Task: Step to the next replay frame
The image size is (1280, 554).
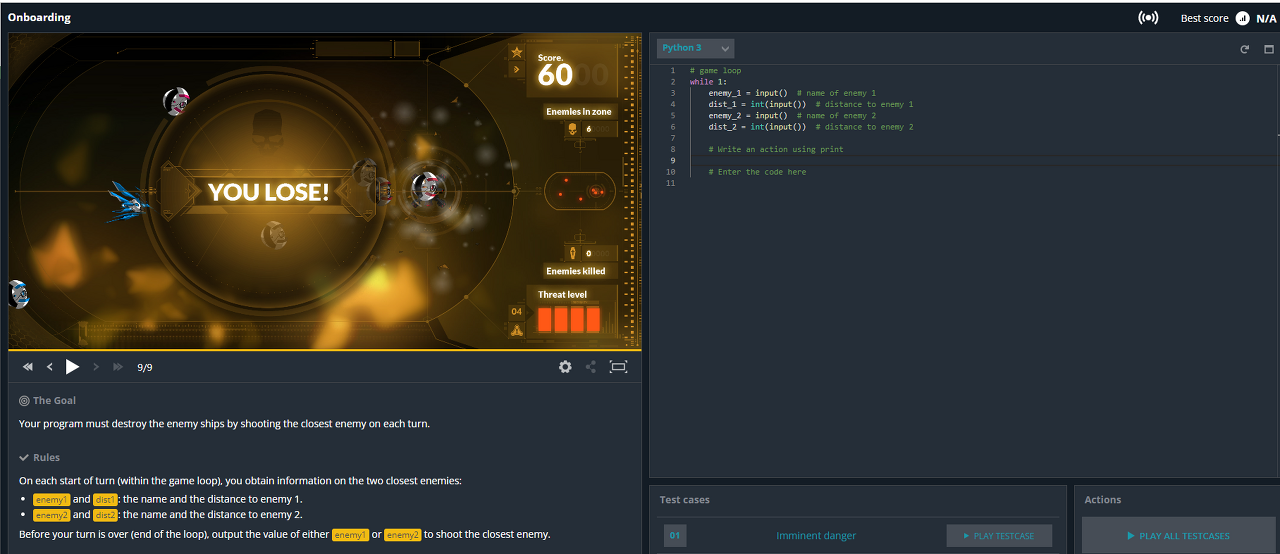Action: click(x=96, y=367)
